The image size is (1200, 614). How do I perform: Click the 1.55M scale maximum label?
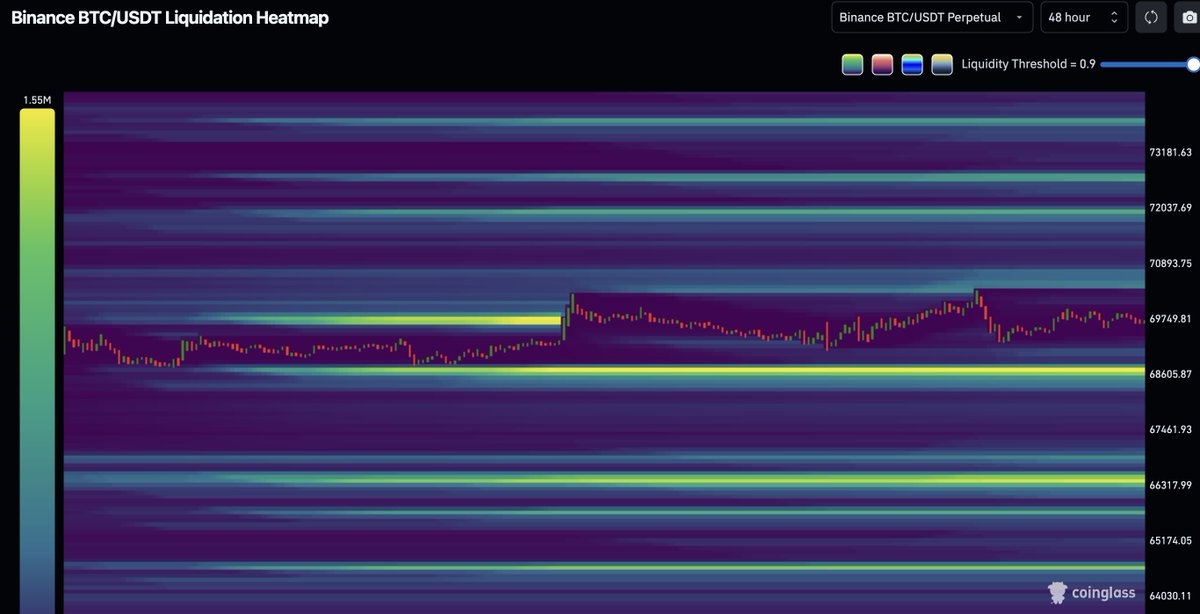37,101
